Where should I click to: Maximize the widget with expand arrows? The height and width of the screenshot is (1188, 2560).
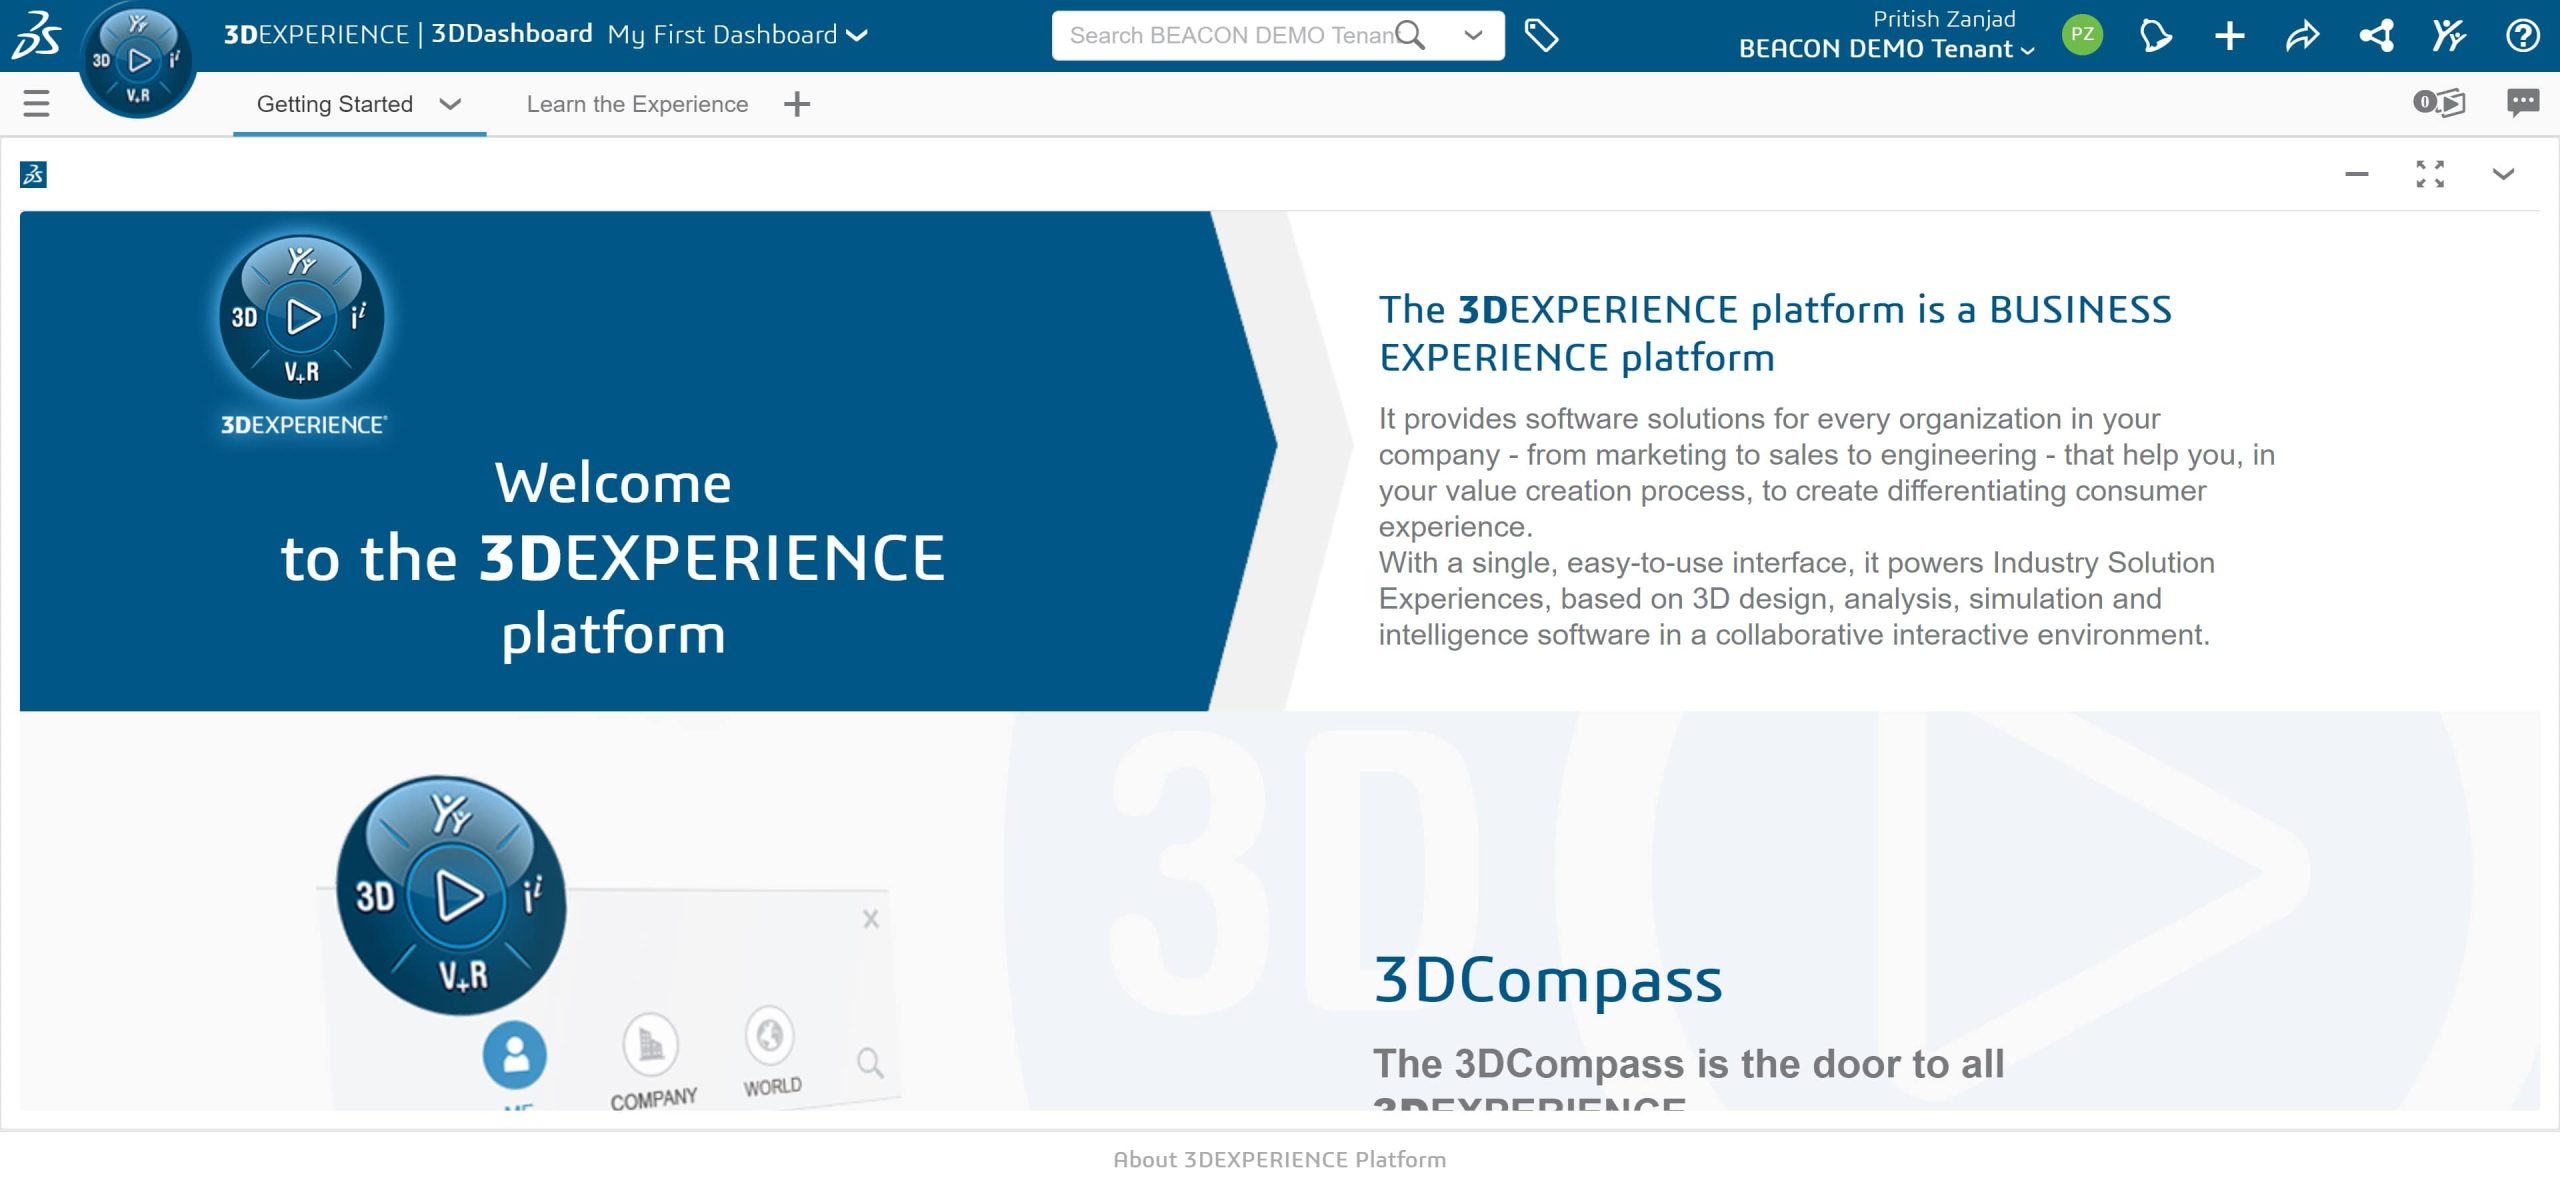tap(2430, 174)
